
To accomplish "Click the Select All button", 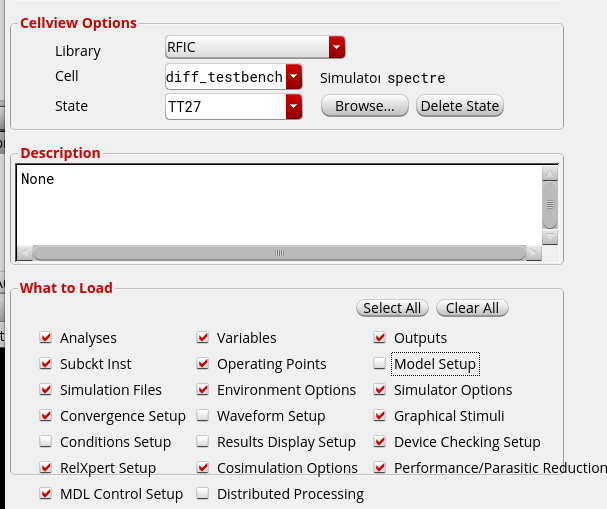I will pyautogui.click(x=392, y=308).
